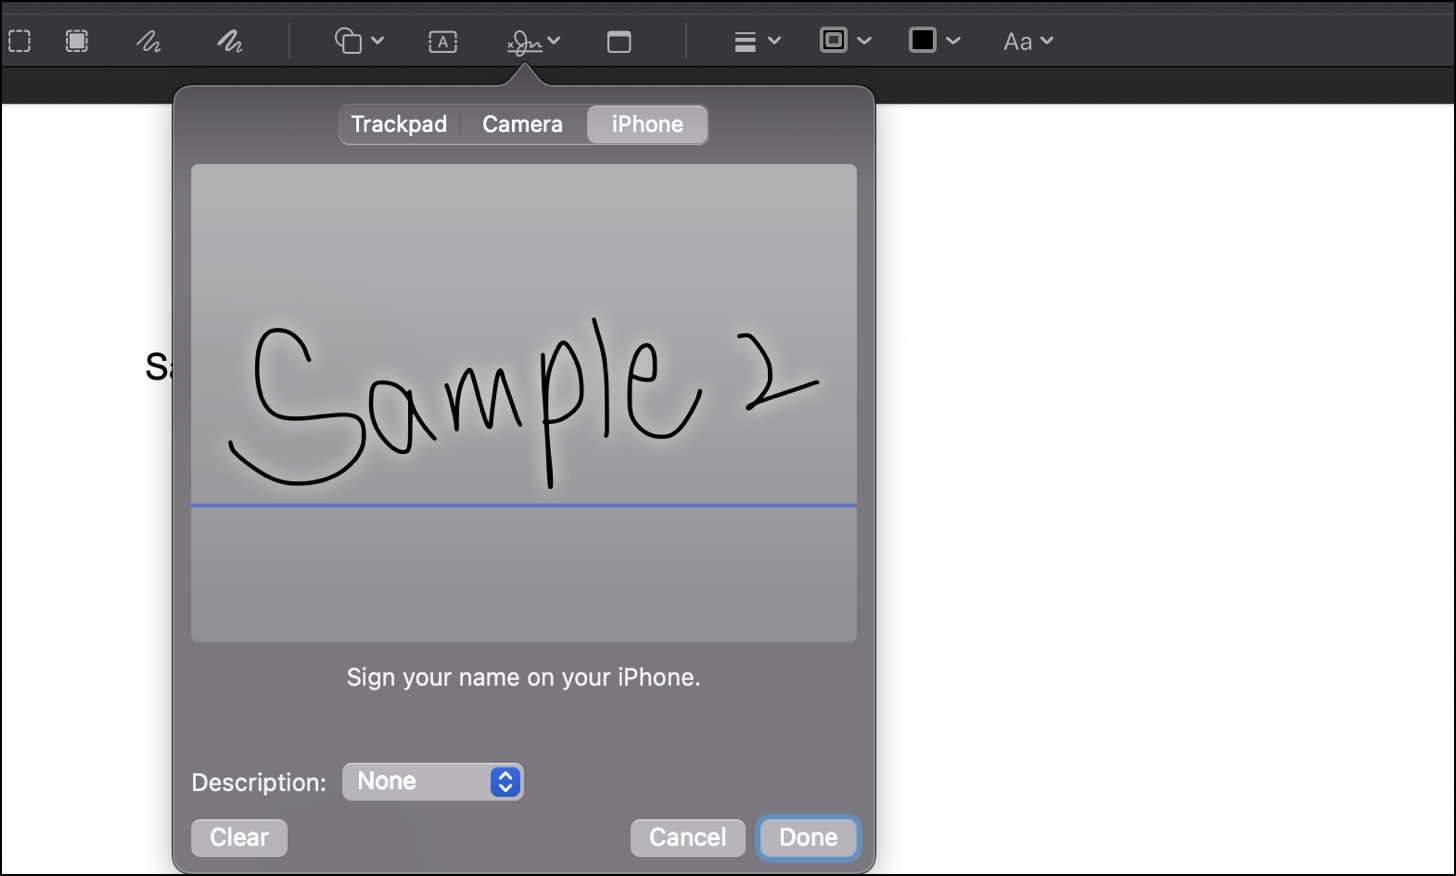Viewport: 1456px width, 876px height.
Task: Expand the Border Color chevron
Action: tap(864, 41)
